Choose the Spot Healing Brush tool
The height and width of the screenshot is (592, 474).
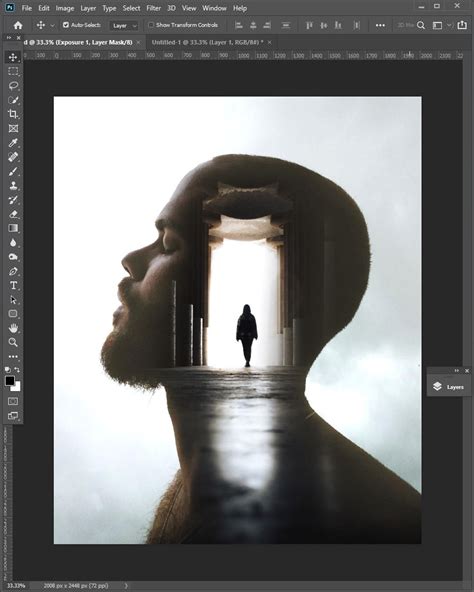[13, 157]
